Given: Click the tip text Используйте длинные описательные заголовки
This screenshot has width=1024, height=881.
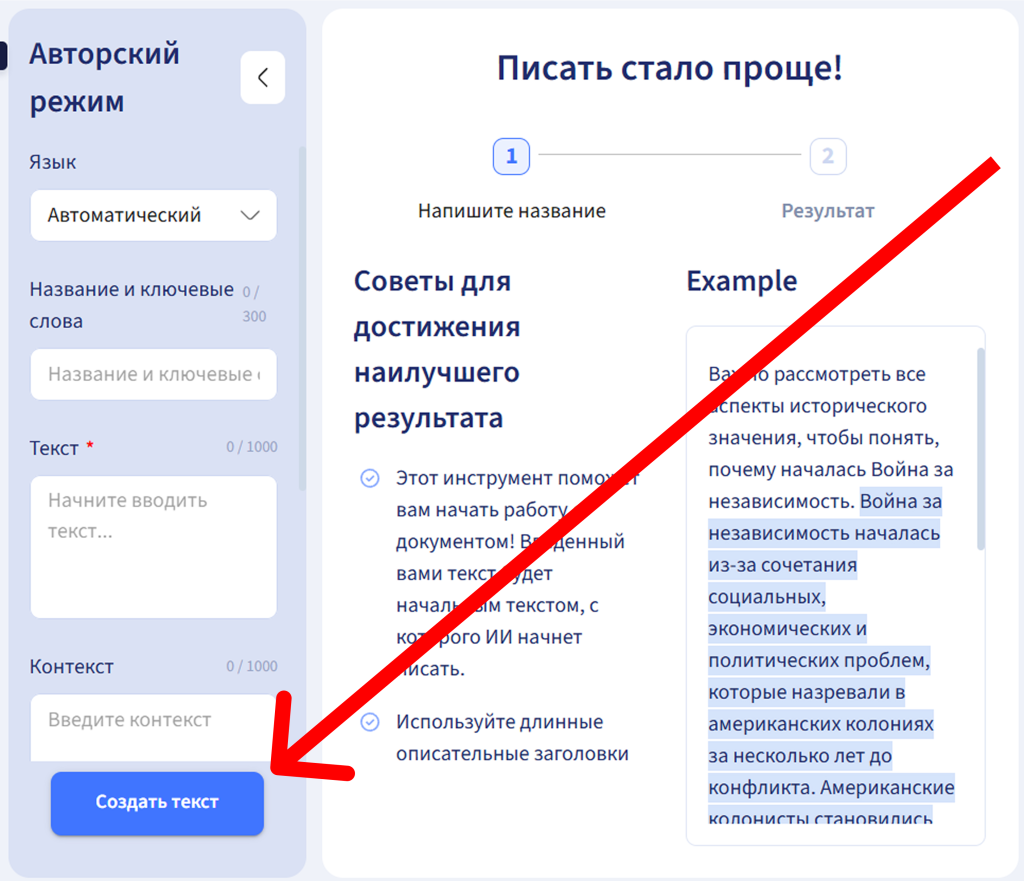Looking at the screenshot, I should [x=513, y=737].
